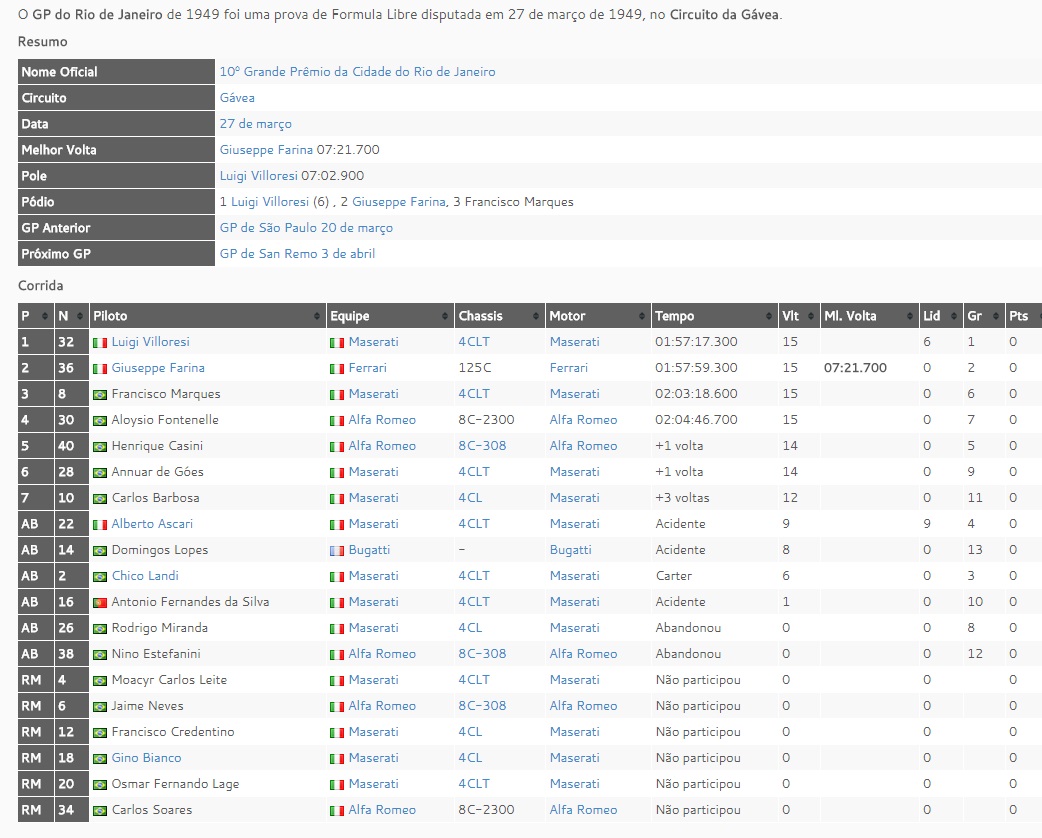
Task: Click Brazilian flag beside Carlos Soares
Action: [100, 811]
